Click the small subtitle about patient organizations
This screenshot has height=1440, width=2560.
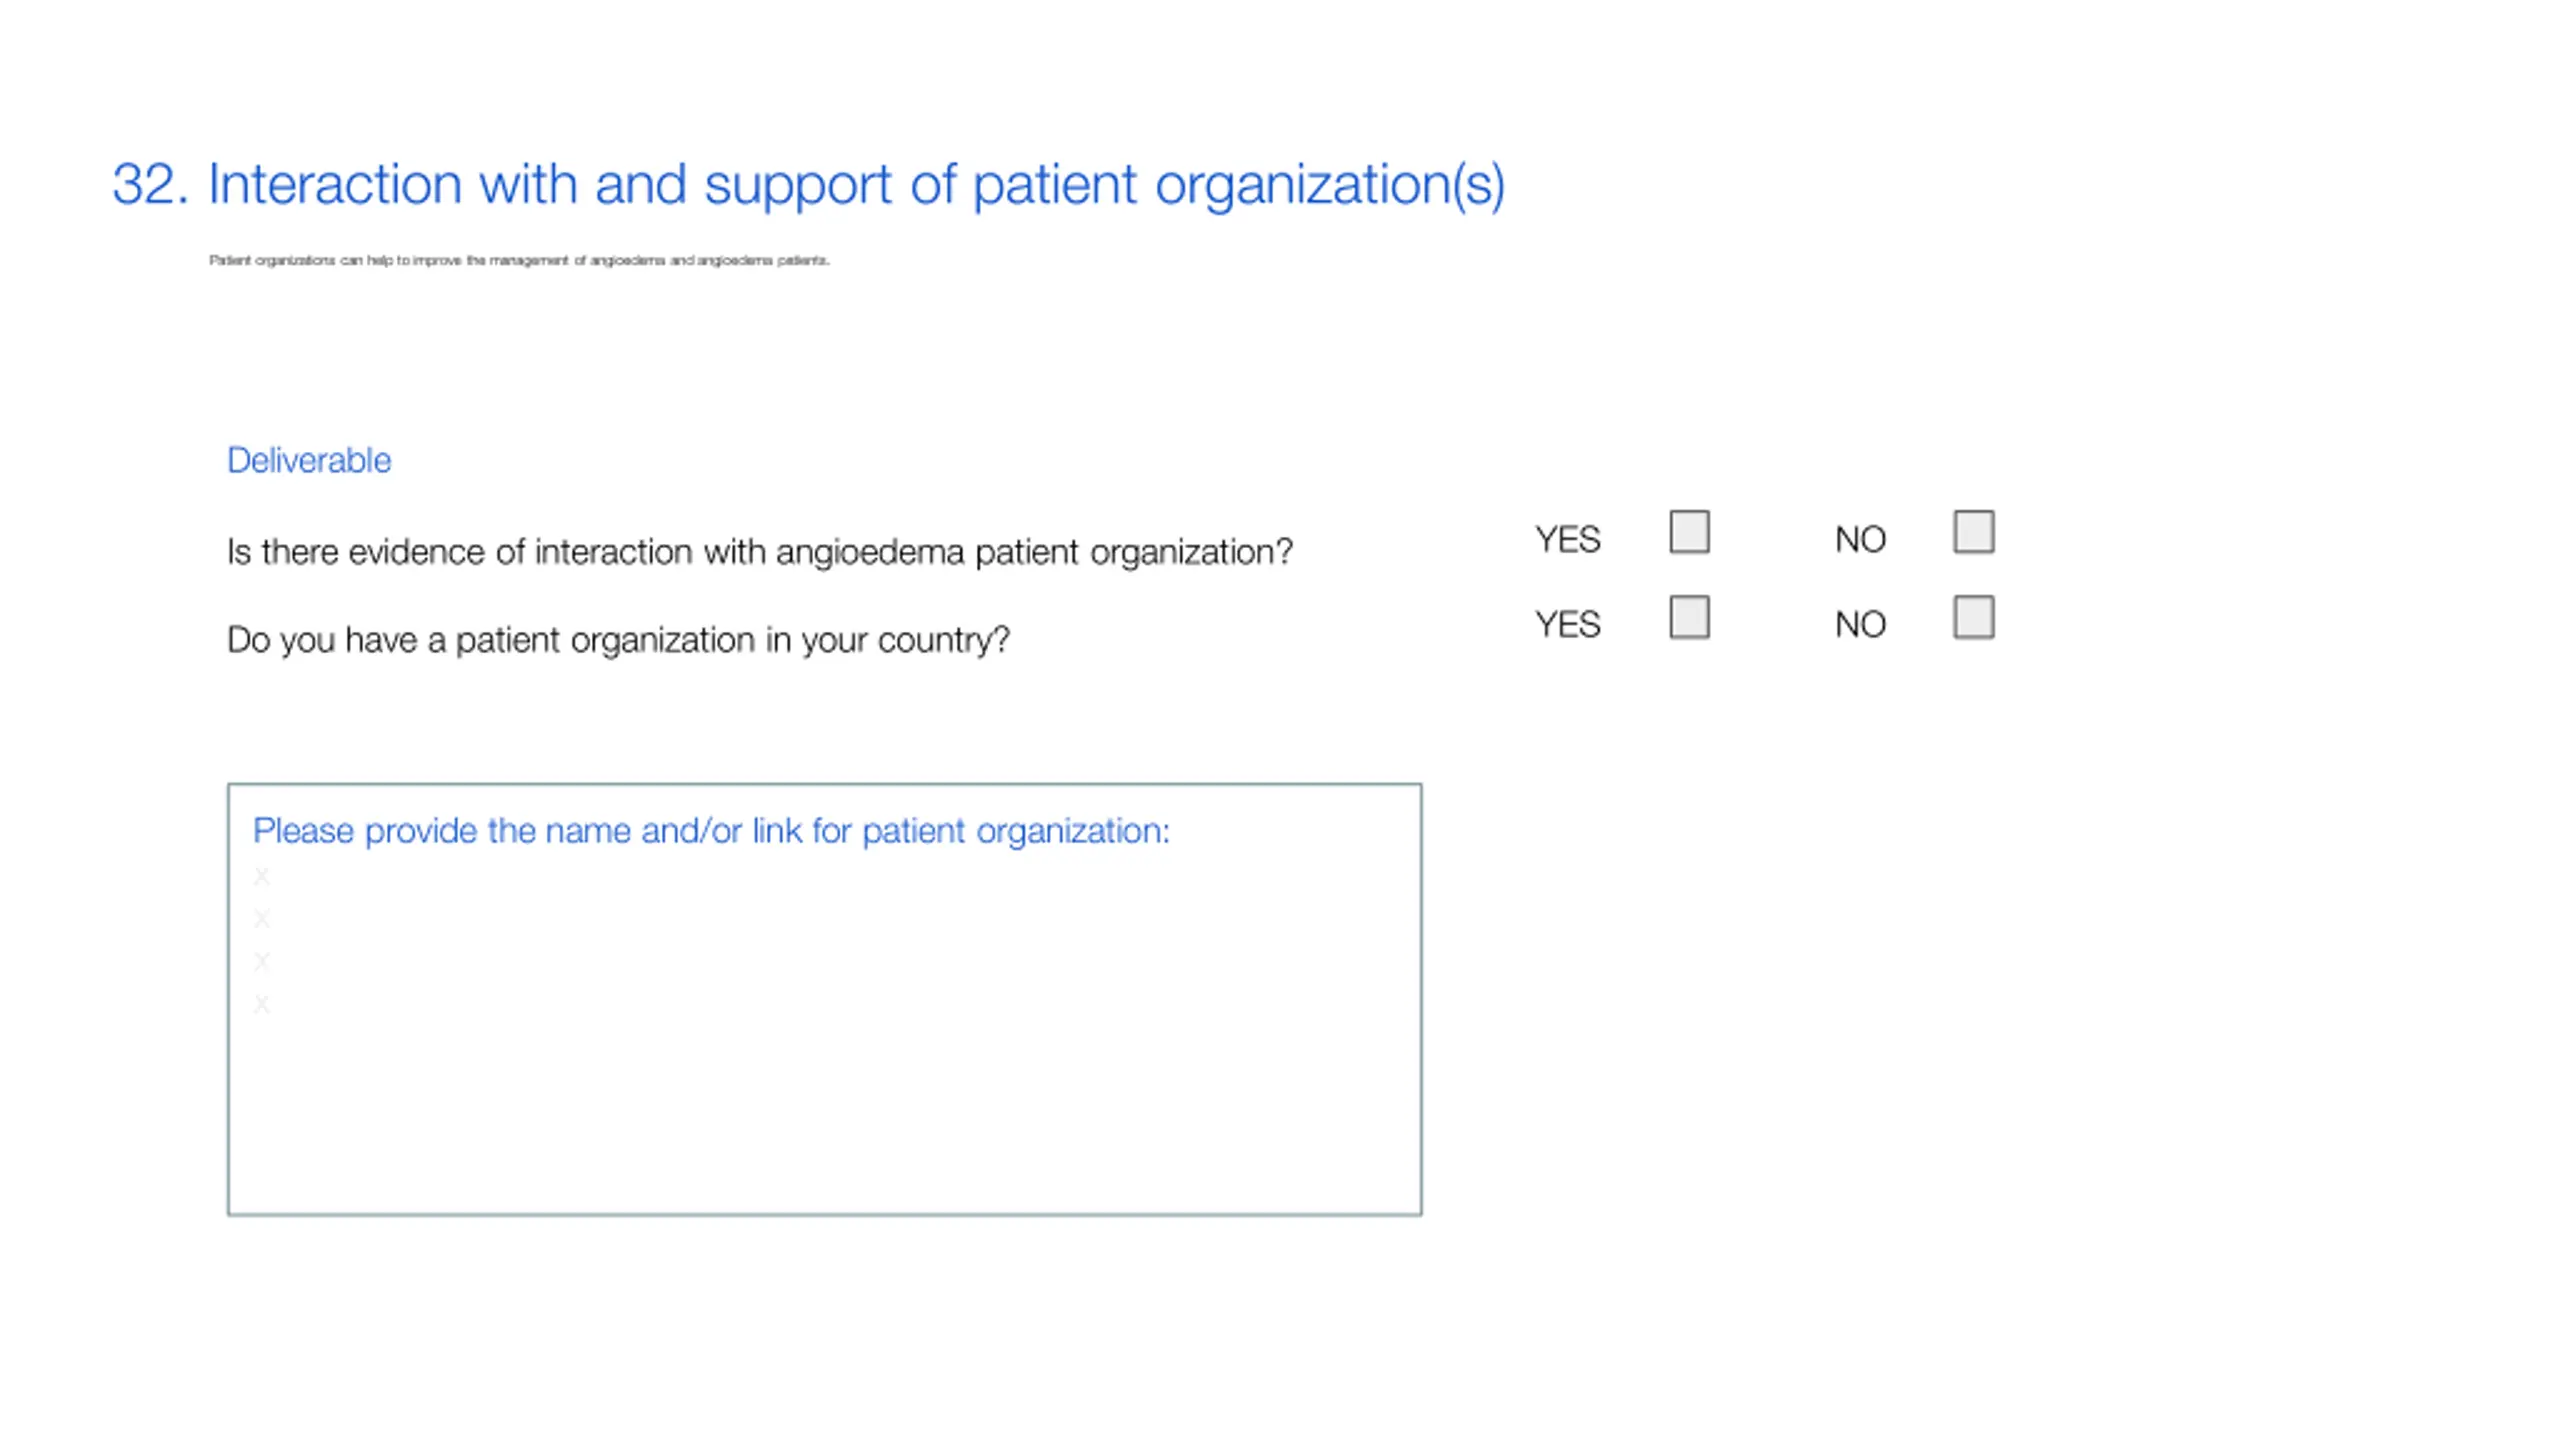click(x=519, y=260)
